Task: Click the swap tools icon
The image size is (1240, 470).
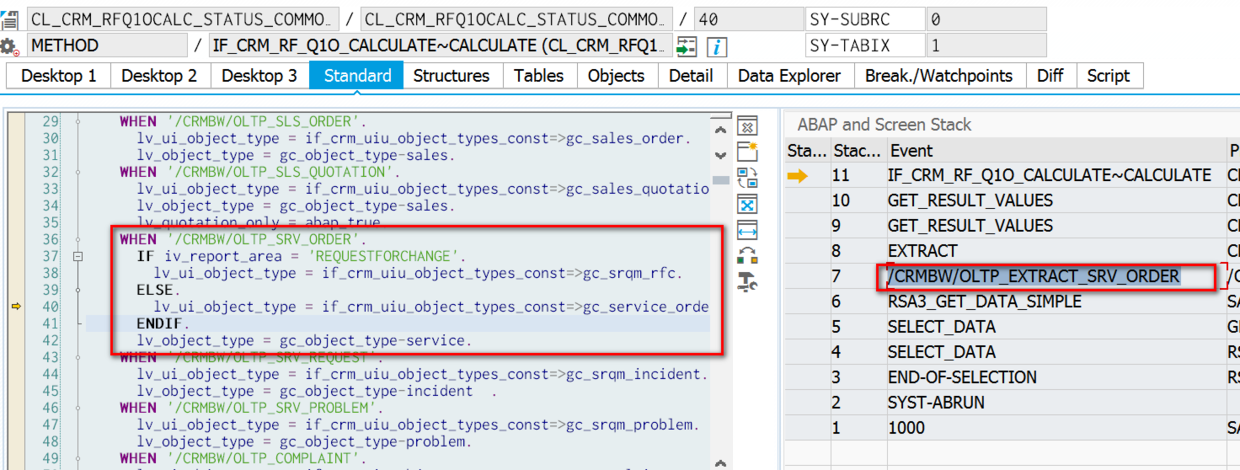Action: pyautogui.click(x=747, y=178)
